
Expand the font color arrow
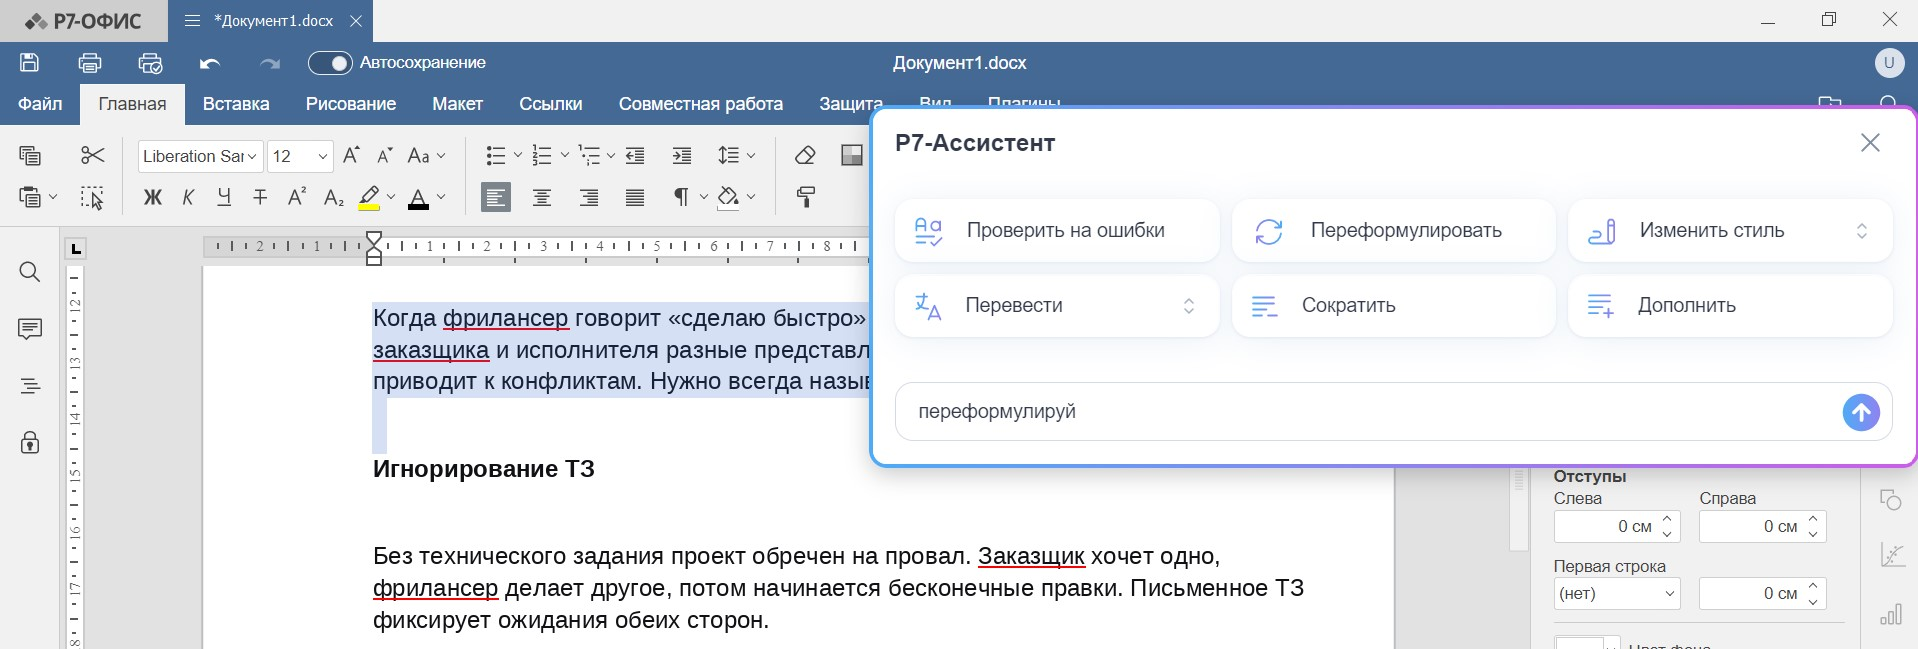coord(441,197)
